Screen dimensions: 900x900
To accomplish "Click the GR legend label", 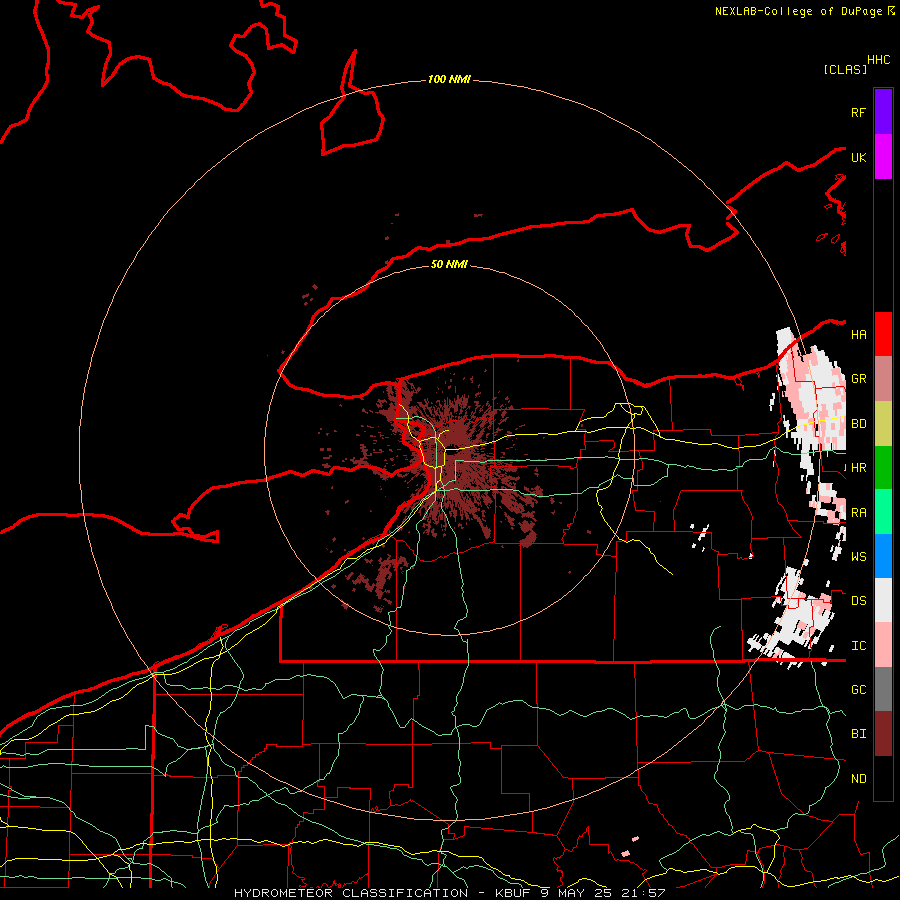I will (859, 379).
